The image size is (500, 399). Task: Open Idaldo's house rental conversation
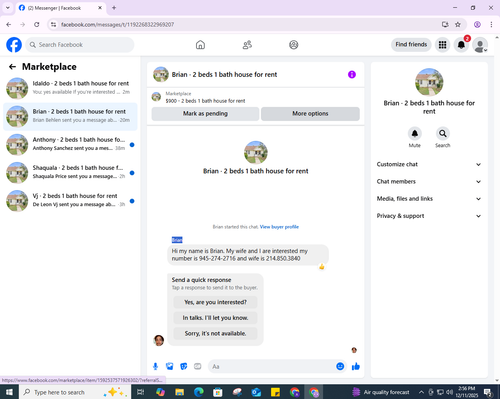tap(70, 88)
